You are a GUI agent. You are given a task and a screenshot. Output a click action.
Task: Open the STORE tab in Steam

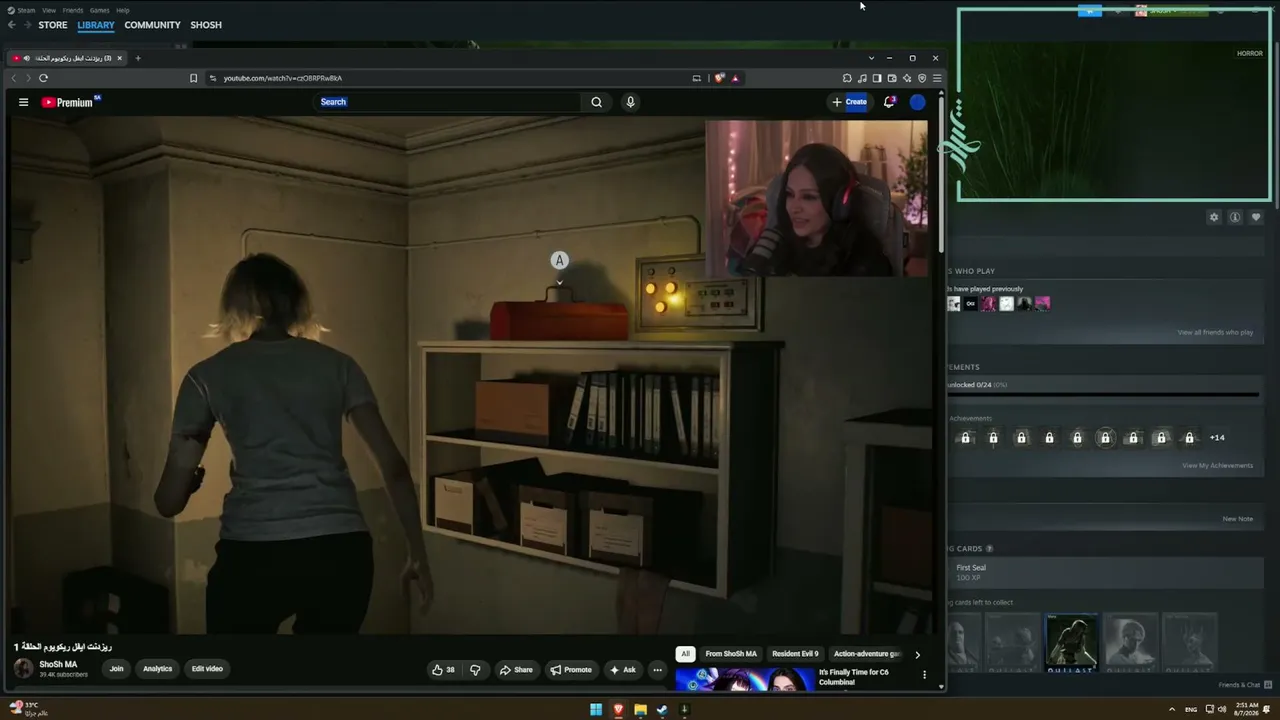click(x=53, y=25)
